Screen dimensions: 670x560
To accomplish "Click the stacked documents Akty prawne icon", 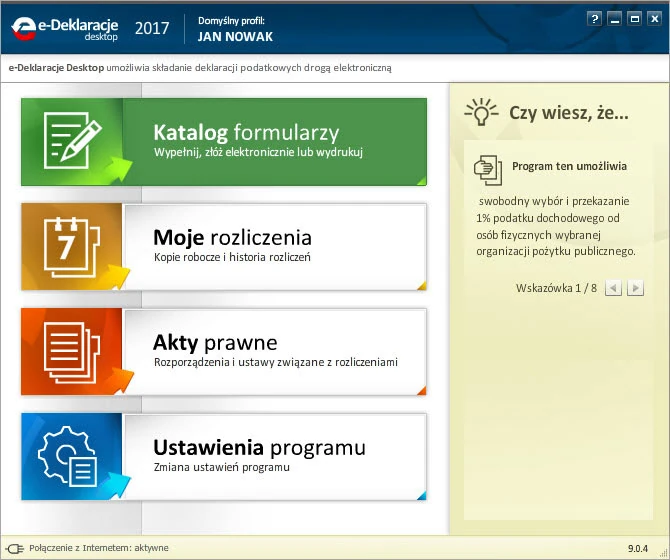I will 71,352.
